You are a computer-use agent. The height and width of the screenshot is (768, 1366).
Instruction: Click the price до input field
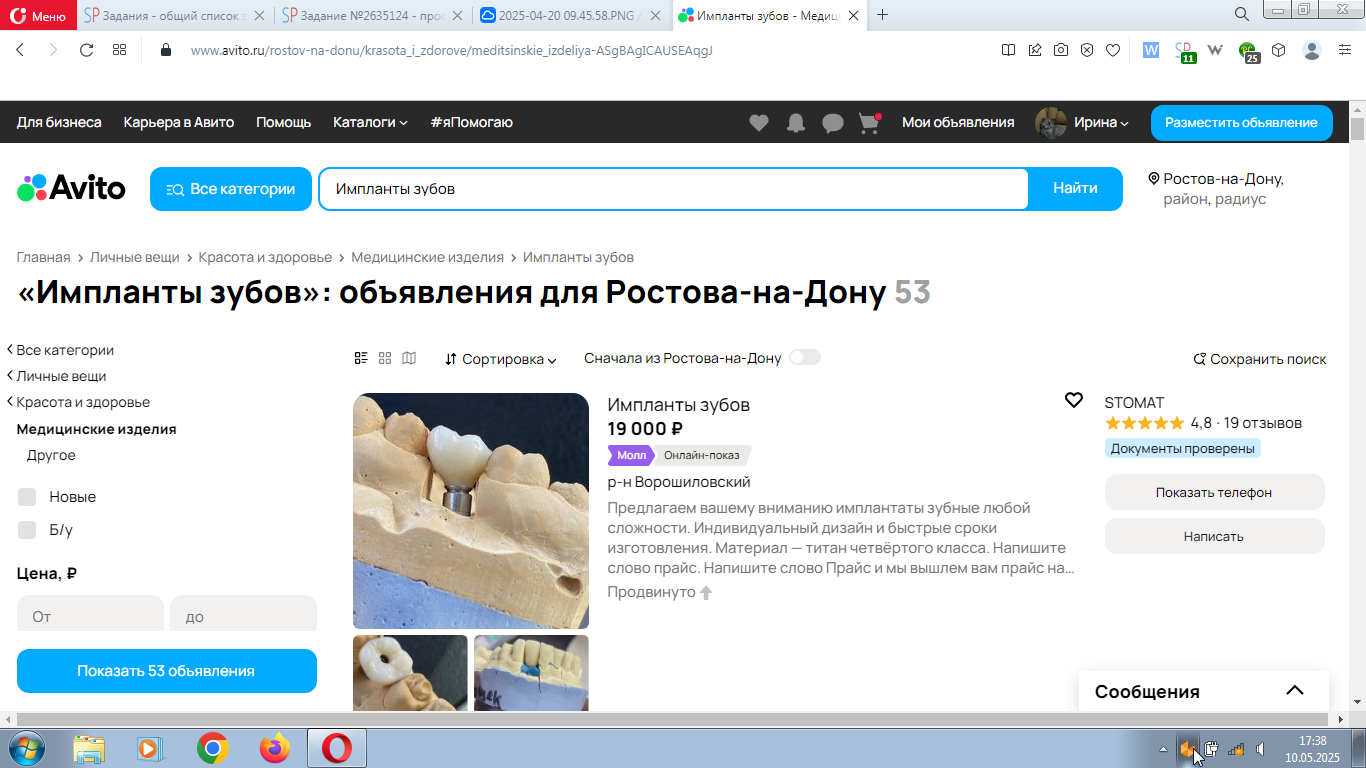(243, 614)
